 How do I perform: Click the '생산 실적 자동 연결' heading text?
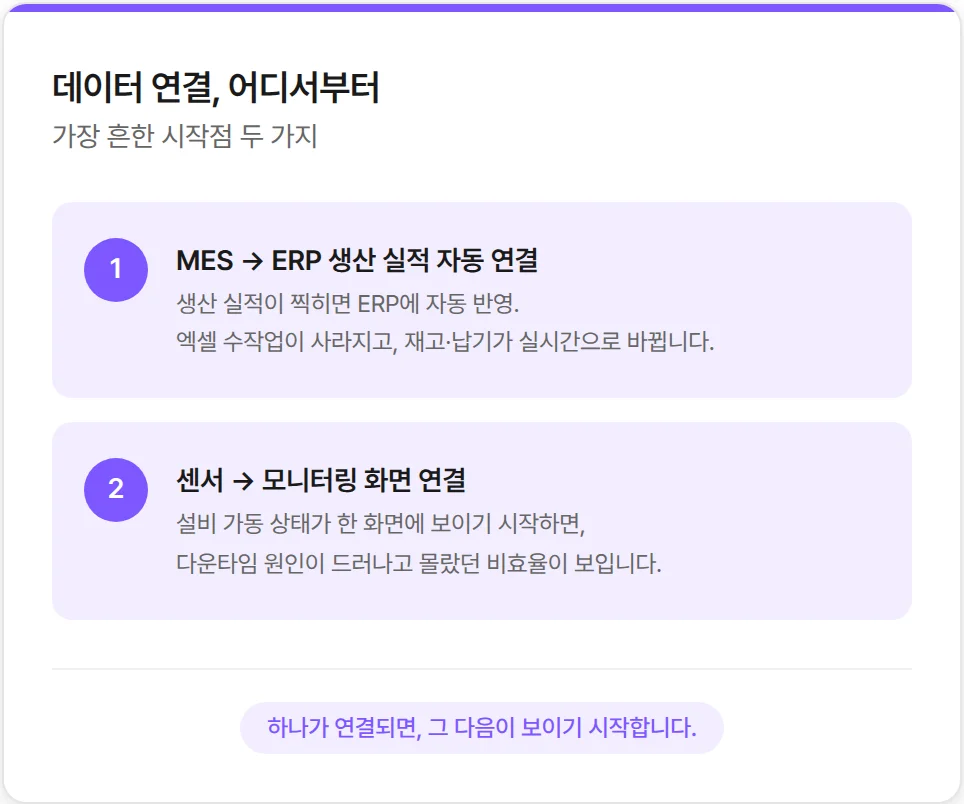(x=433, y=261)
